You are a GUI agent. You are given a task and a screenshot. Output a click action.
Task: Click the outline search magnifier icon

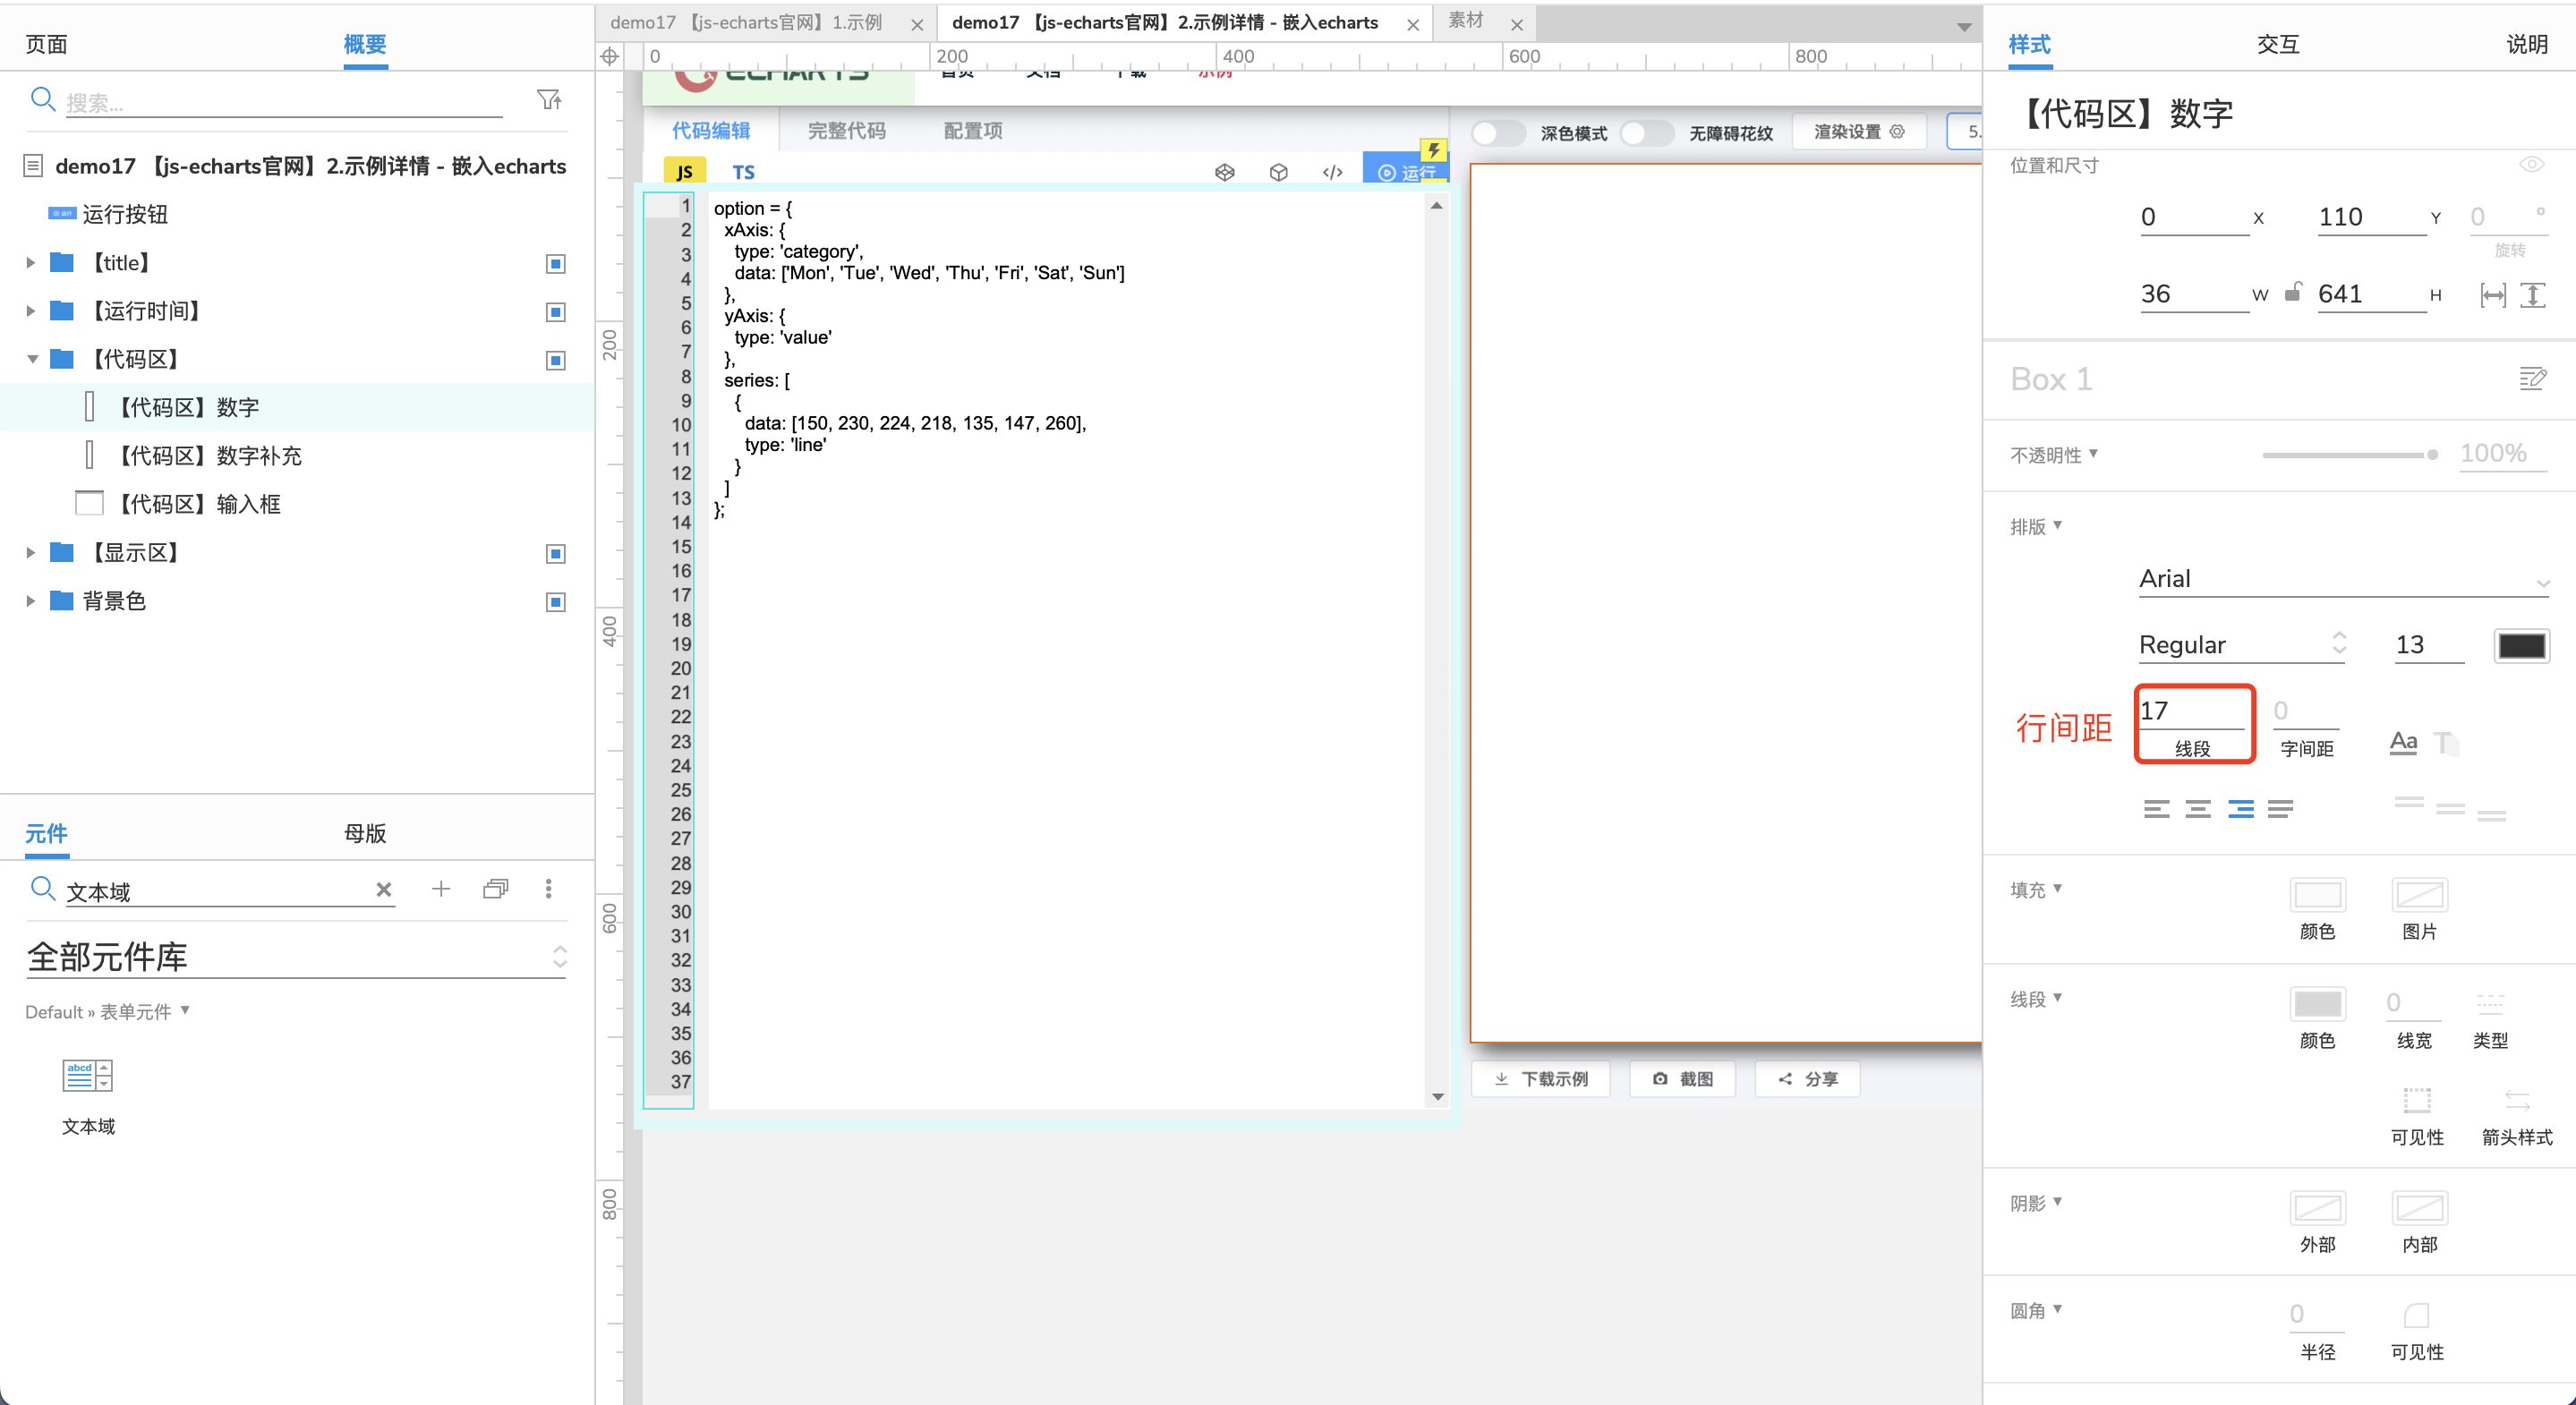(x=42, y=99)
